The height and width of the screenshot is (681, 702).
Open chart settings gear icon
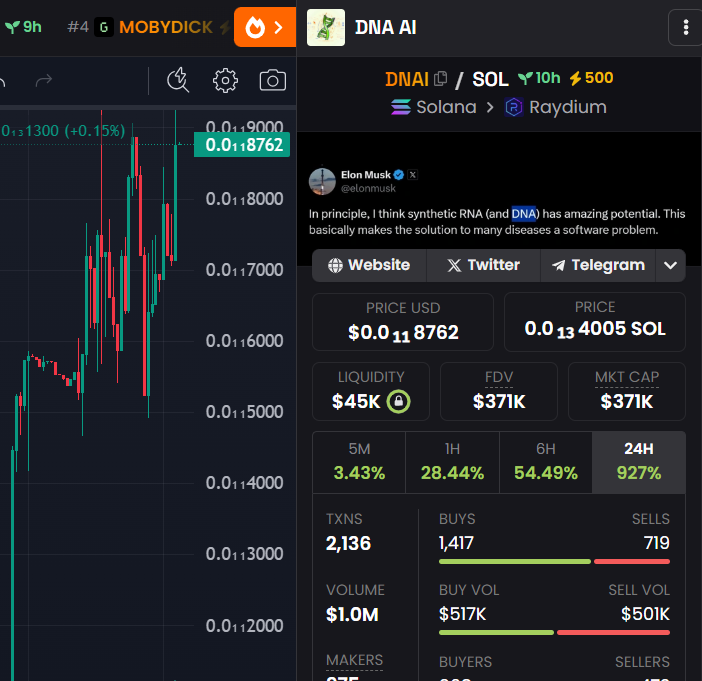tap(225, 81)
